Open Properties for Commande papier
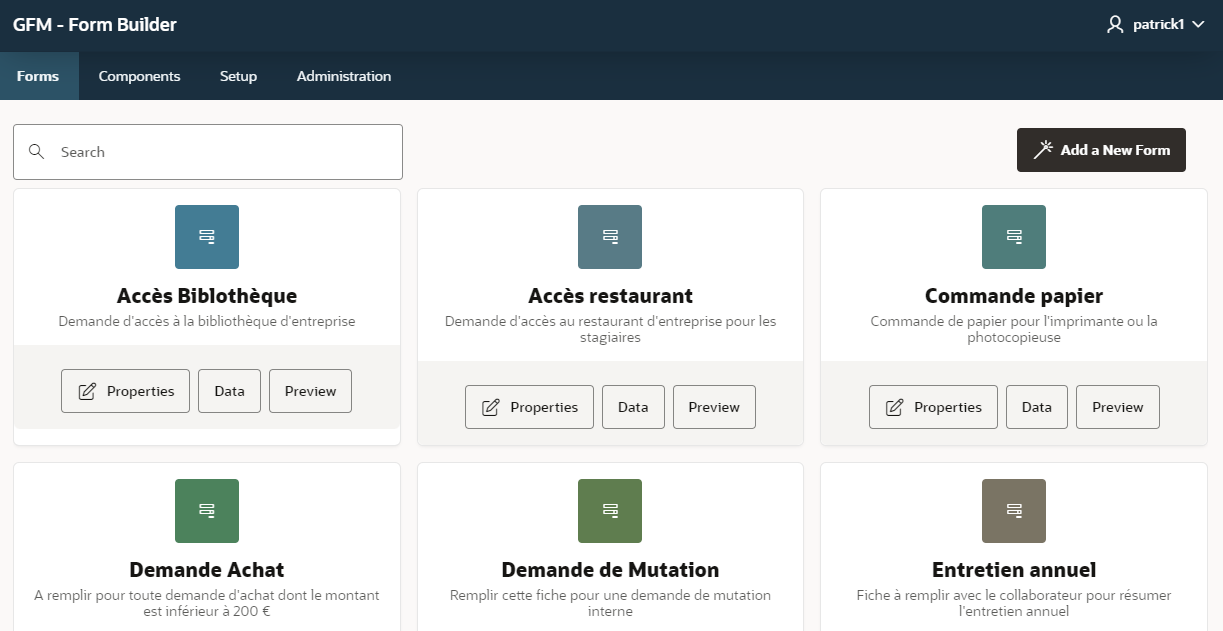This screenshot has width=1223, height=631. click(x=933, y=407)
